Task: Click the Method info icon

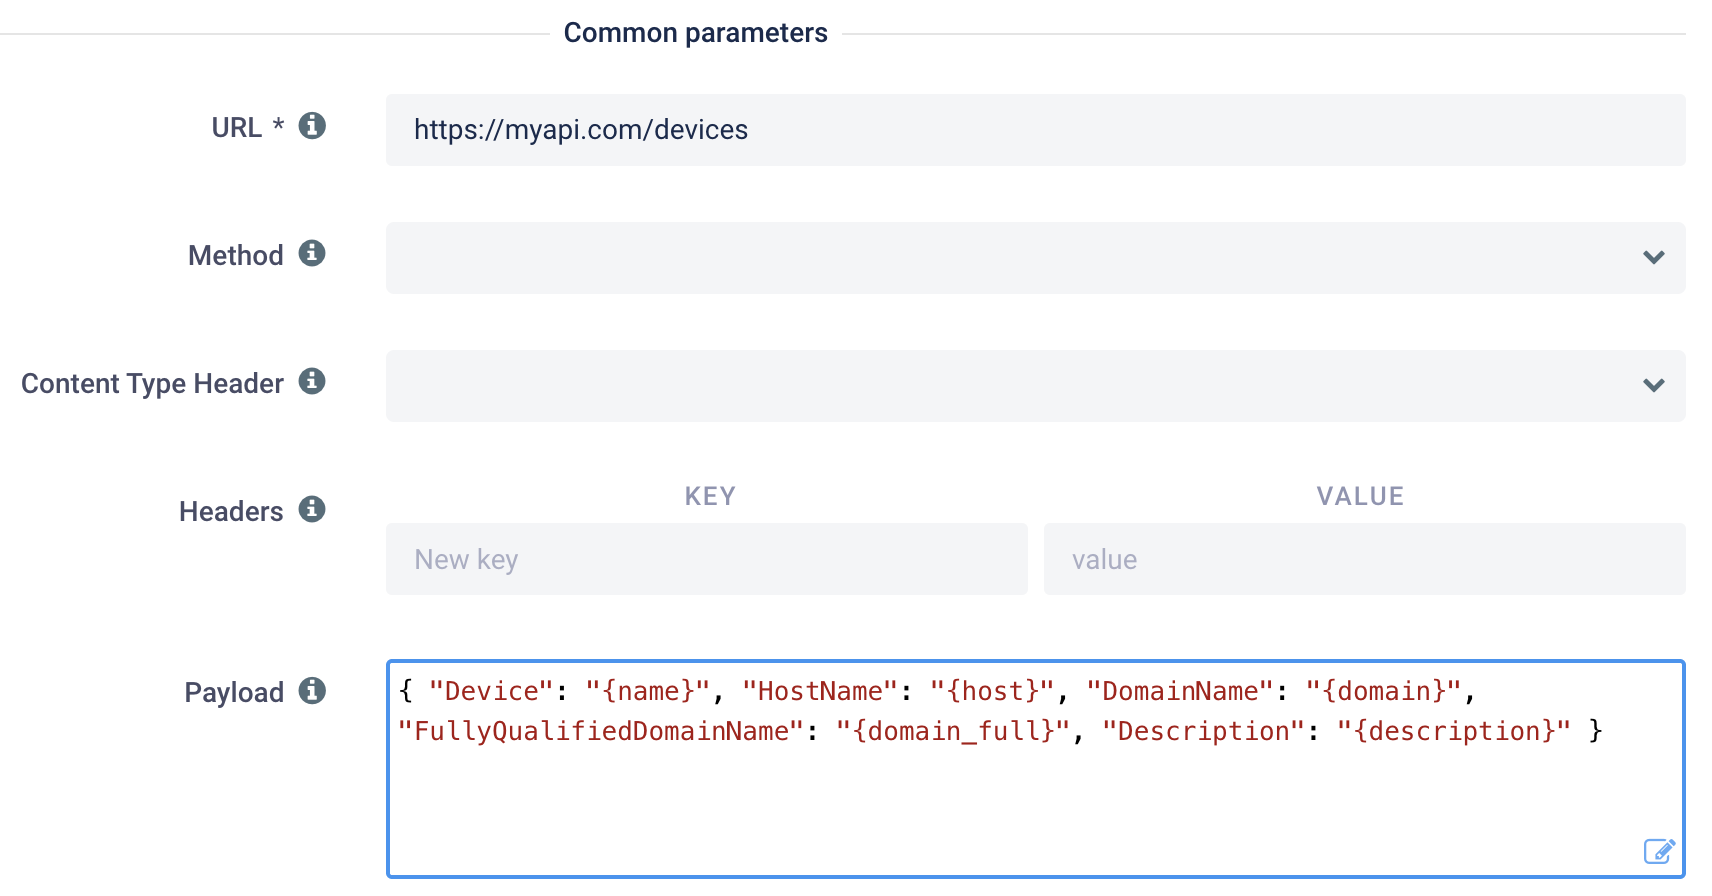Action: (x=312, y=254)
